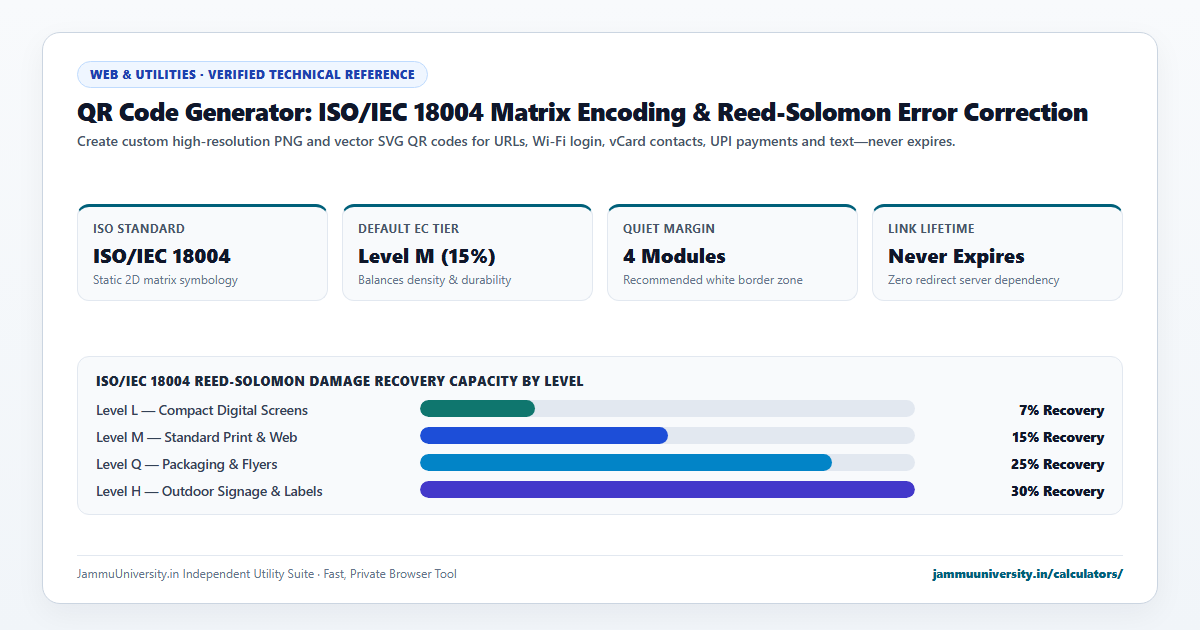Open the jammuuniversity.in/calculators/ link

pos(1027,574)
